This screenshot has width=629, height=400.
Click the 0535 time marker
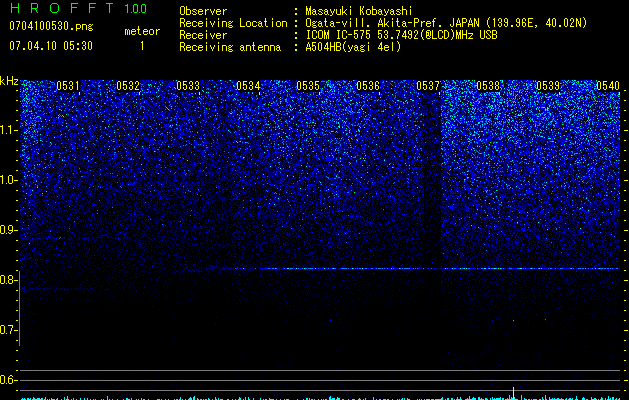(308, 85)
